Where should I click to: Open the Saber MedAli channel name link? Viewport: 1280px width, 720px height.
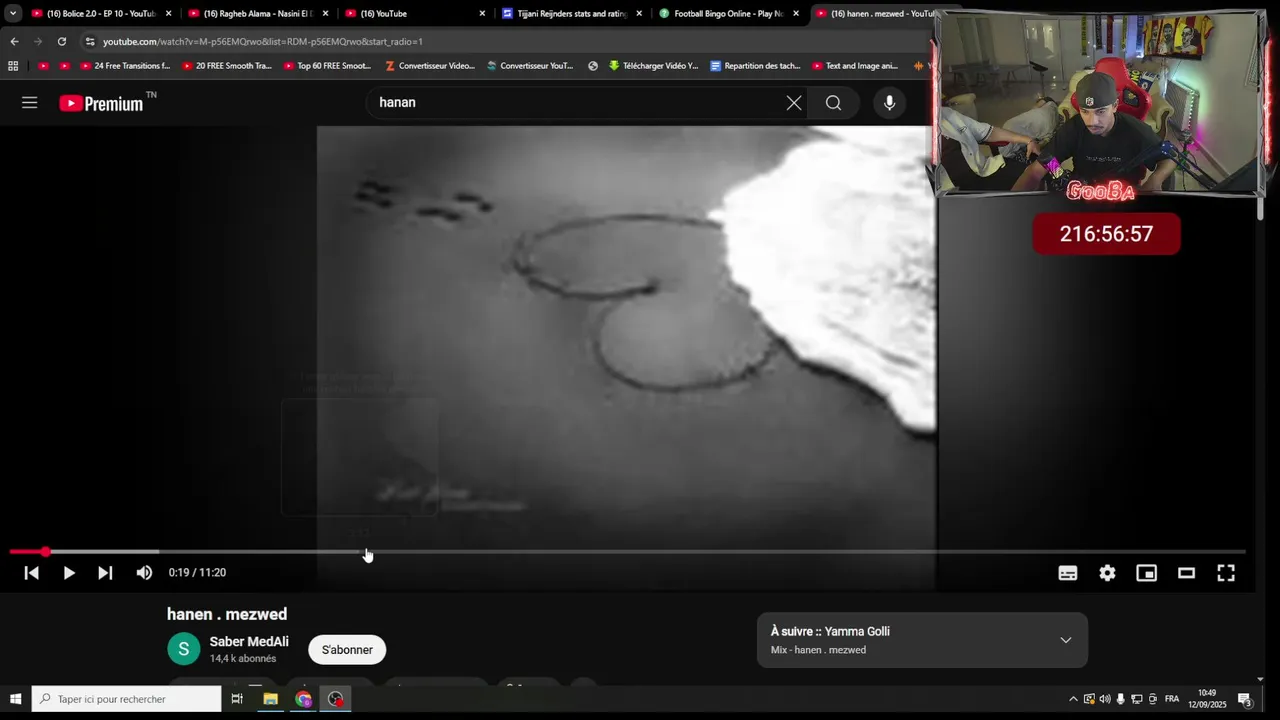[x=249, y=642]
